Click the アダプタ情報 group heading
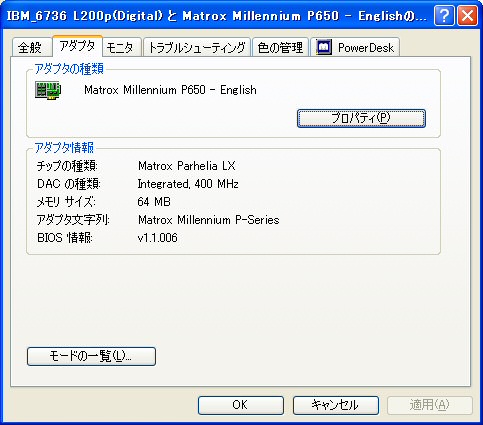The image size is (483, 425). (64, 147)
